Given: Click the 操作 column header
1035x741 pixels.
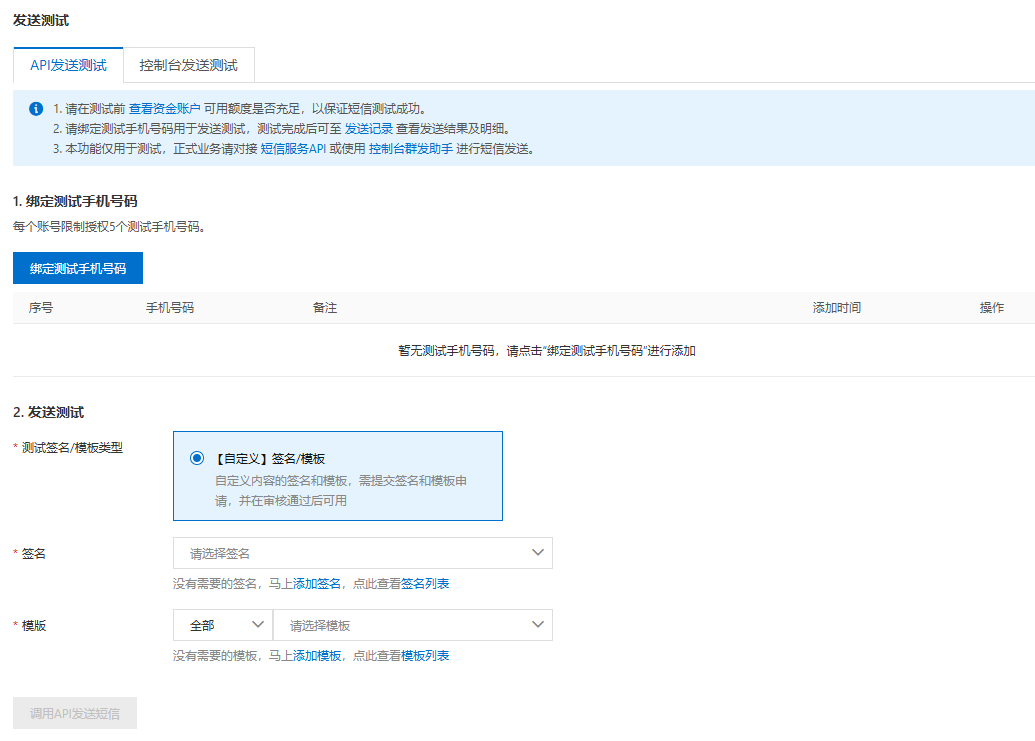Looking at the screenshot, I should pos(991,307).
